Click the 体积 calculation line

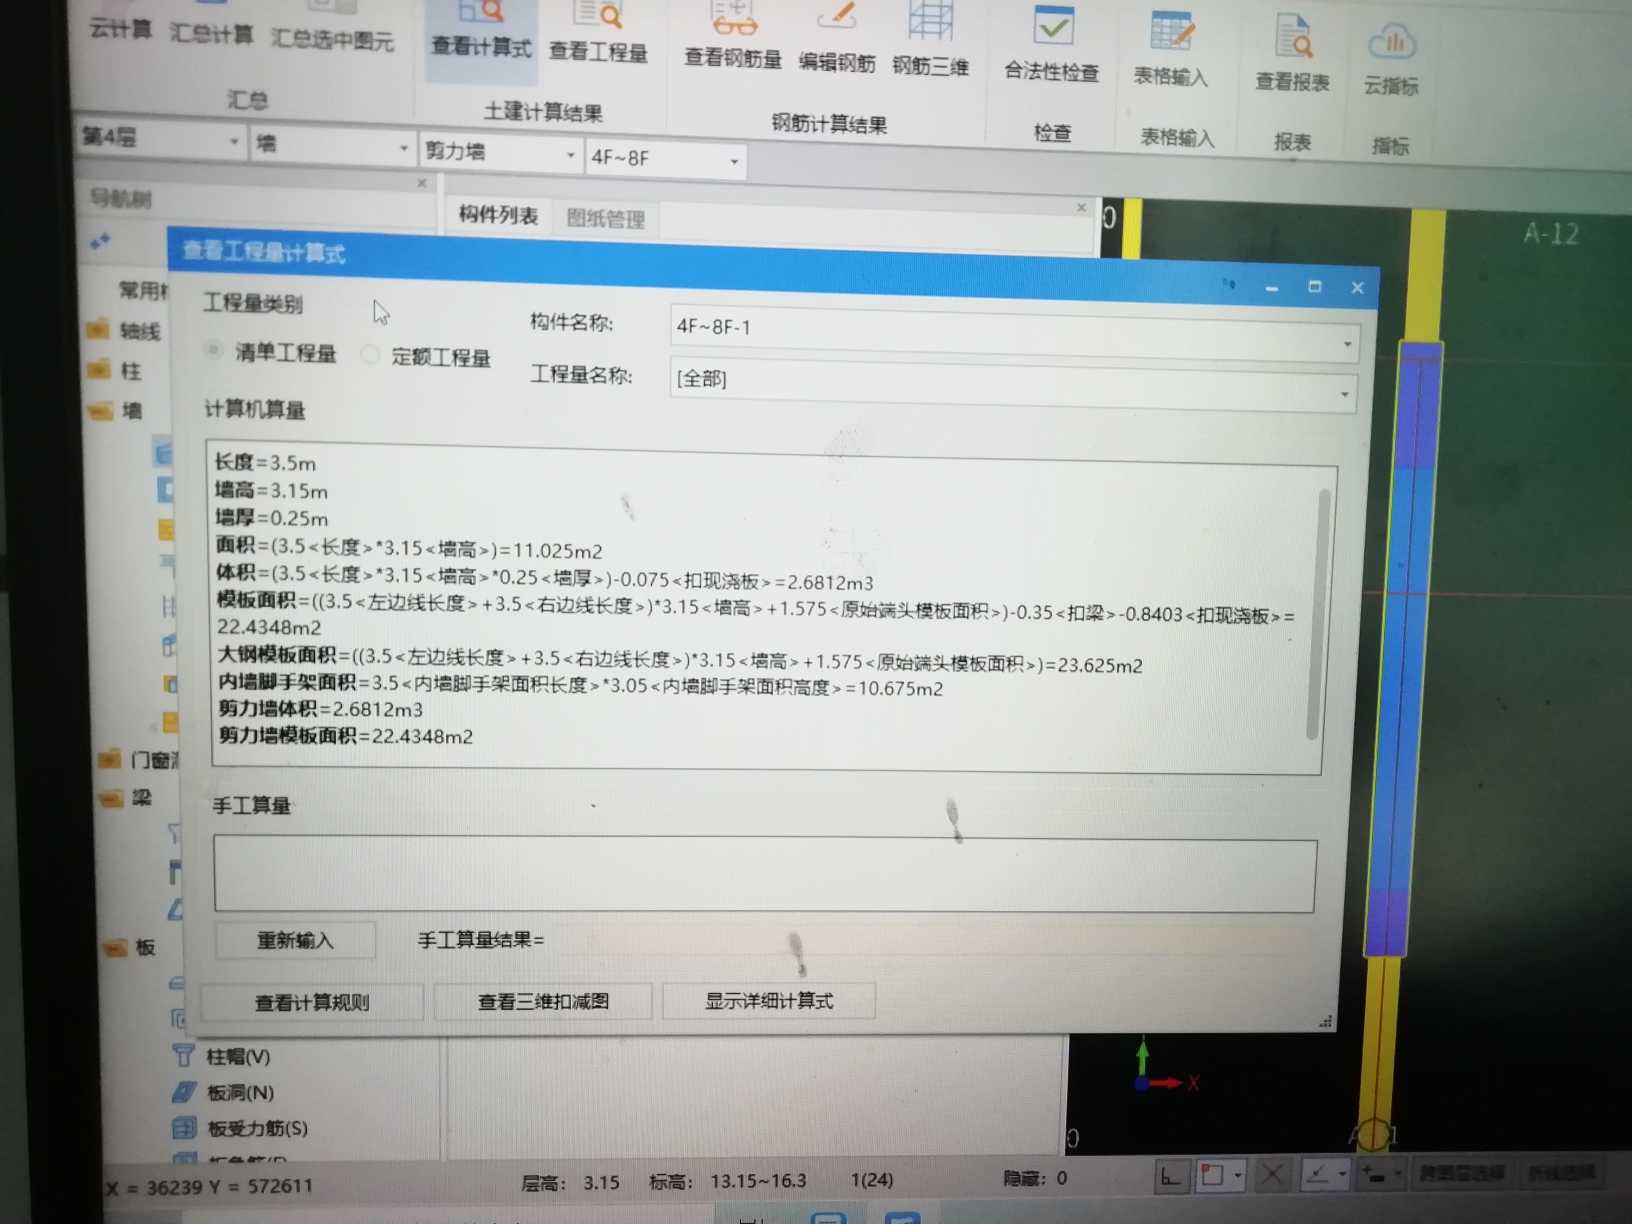(x=545, y=577)
